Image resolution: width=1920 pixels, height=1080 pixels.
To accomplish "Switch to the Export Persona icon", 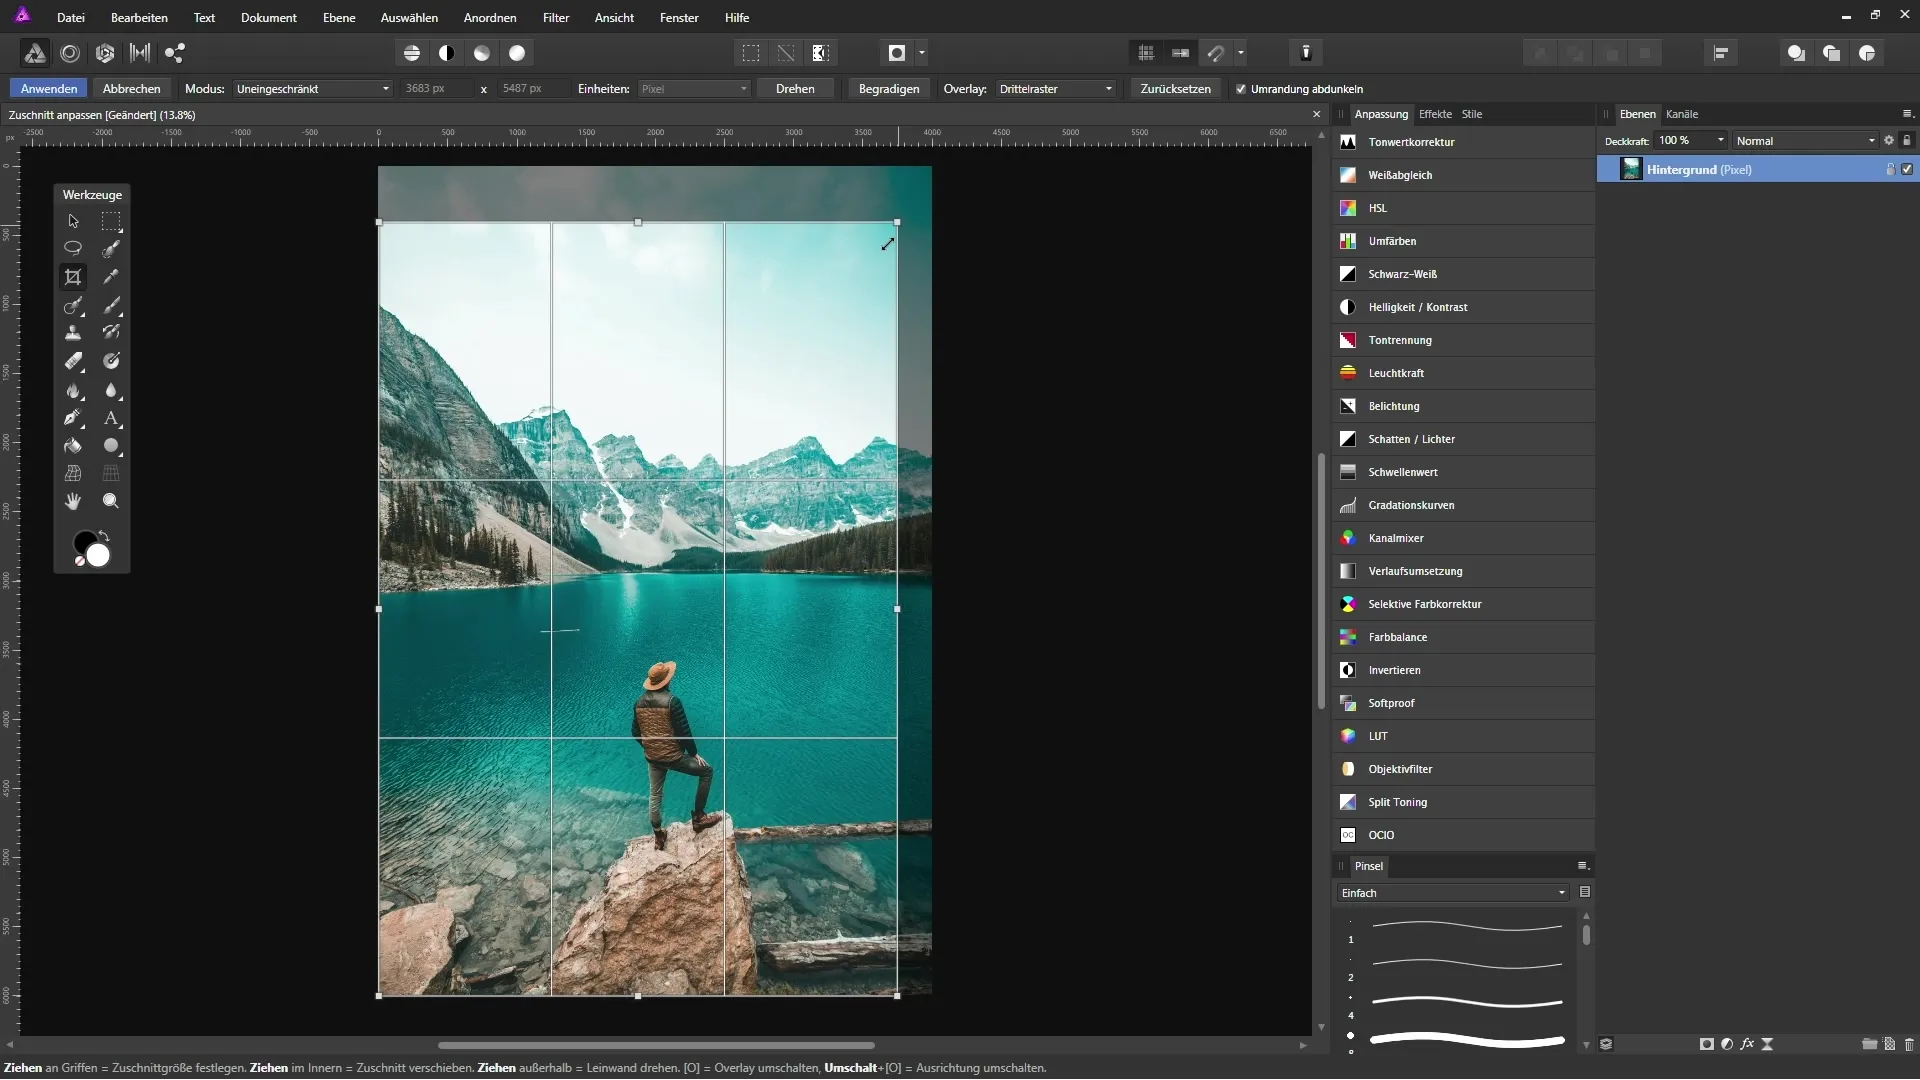I will click(175, 53).
